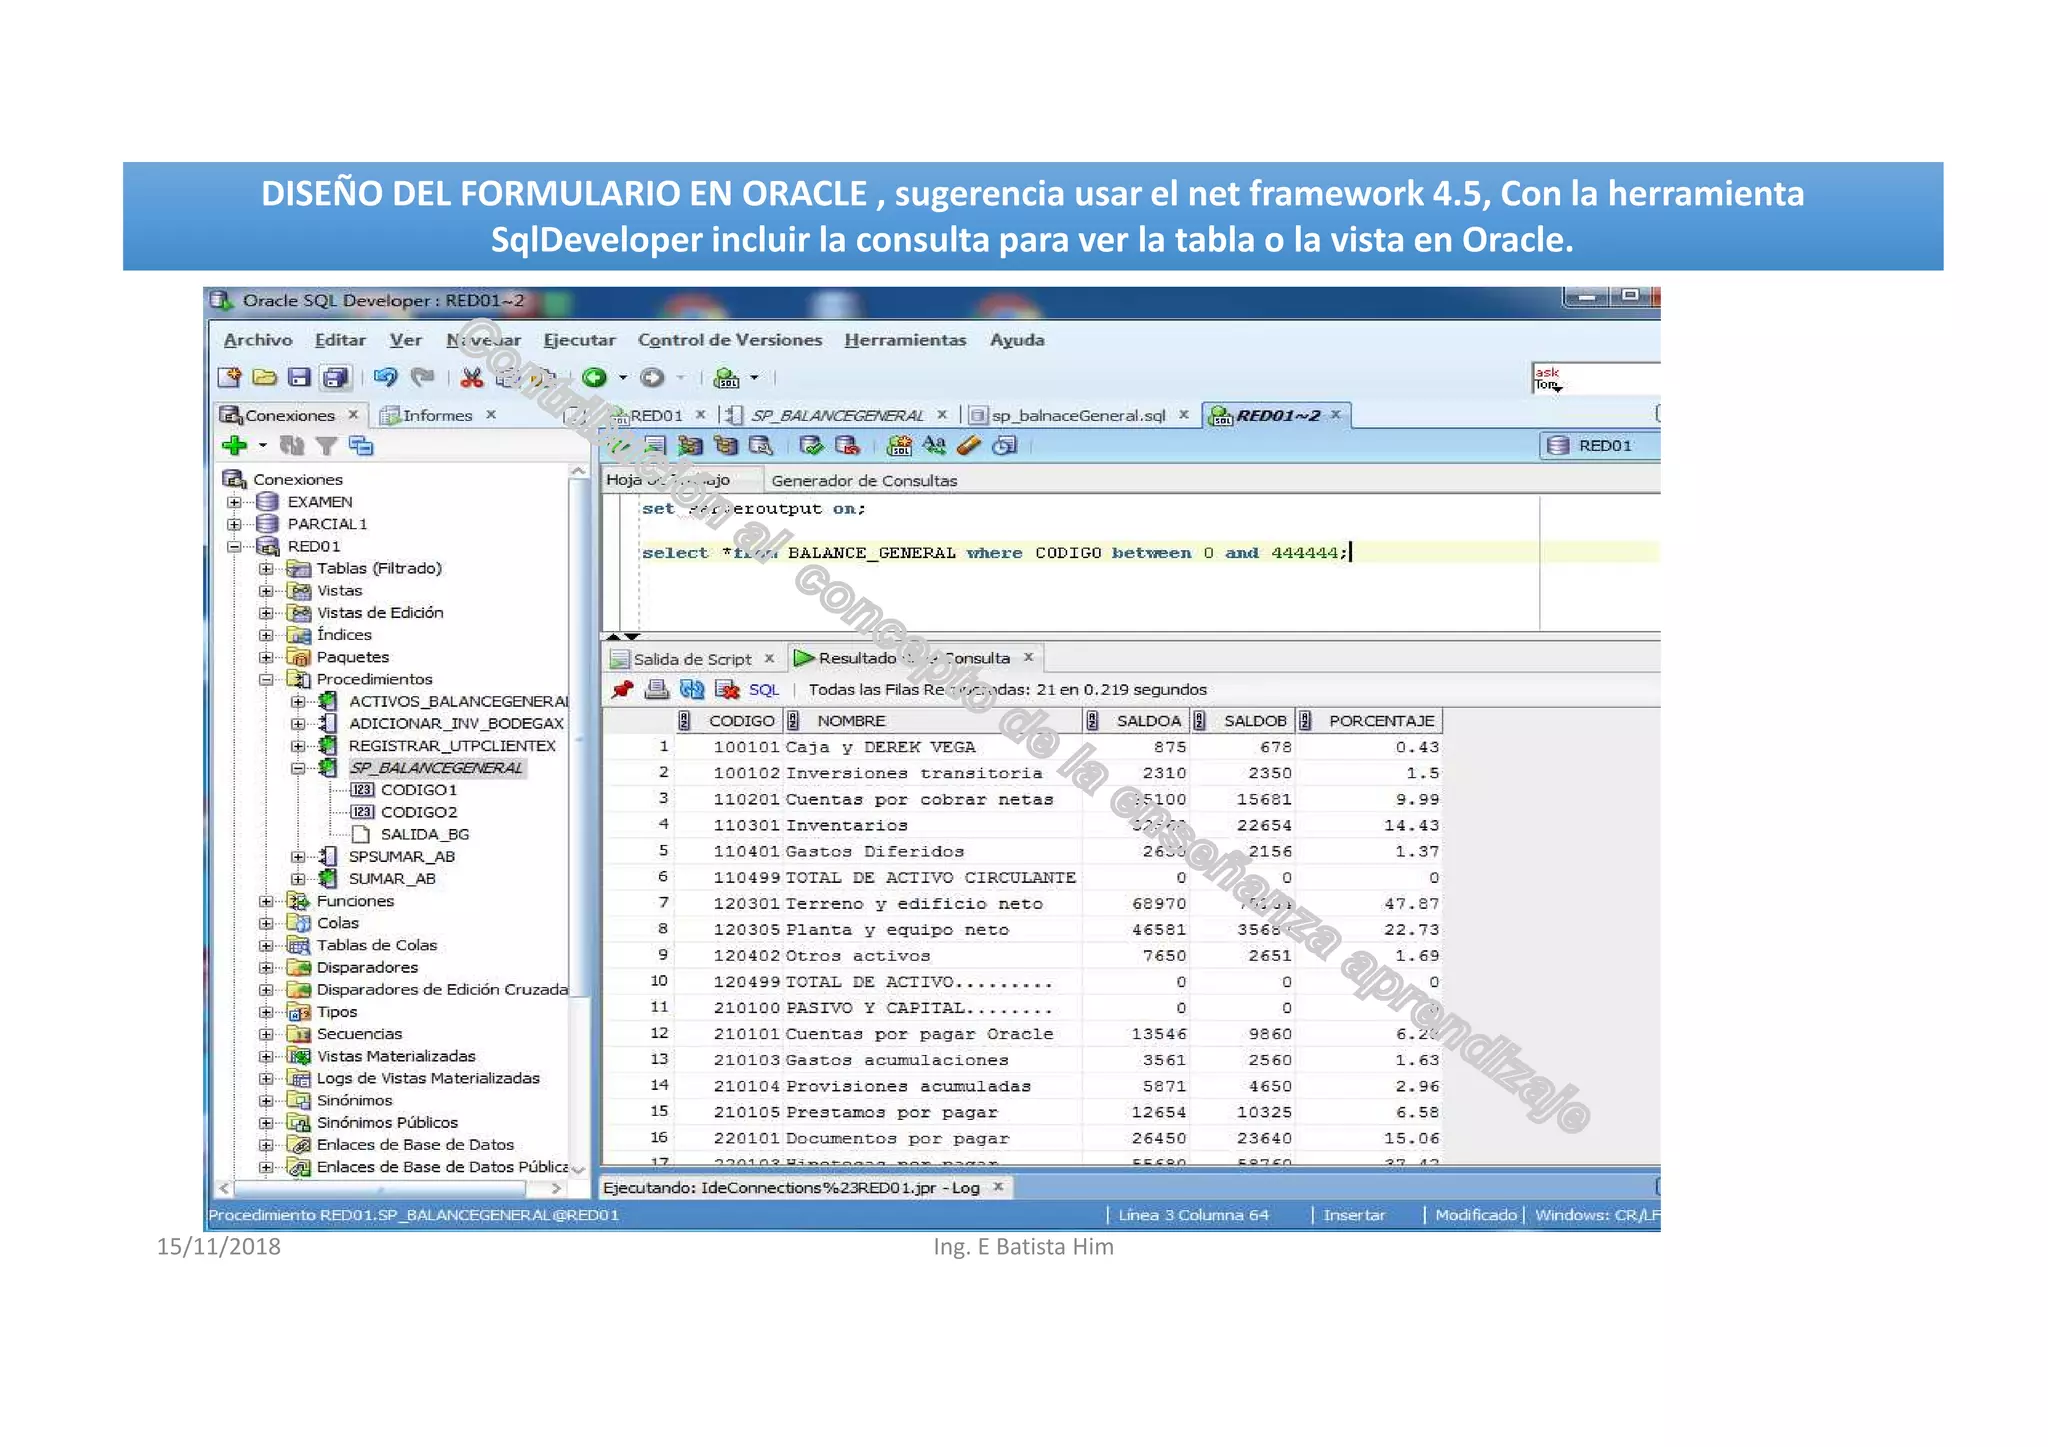Click the '110499' codigo cell
Image resolution: width=2048 pixels, height=1447 pixels.
click(728, 877)
